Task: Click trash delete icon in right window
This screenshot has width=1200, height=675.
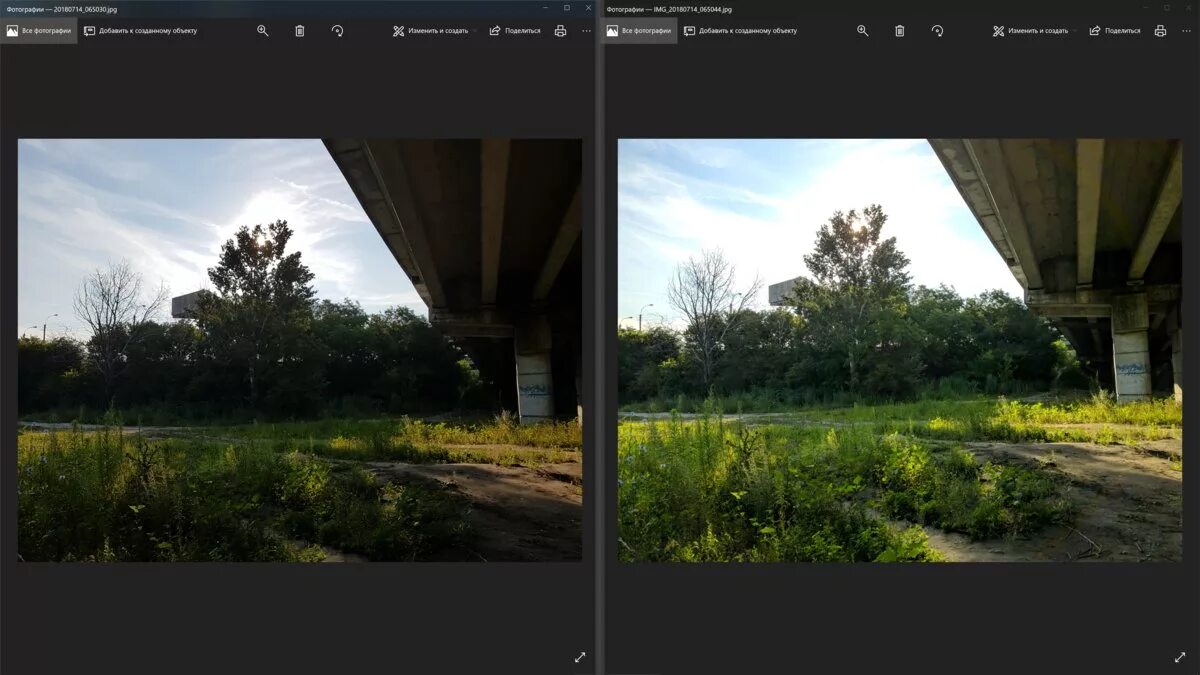Action: coord(900,31)
